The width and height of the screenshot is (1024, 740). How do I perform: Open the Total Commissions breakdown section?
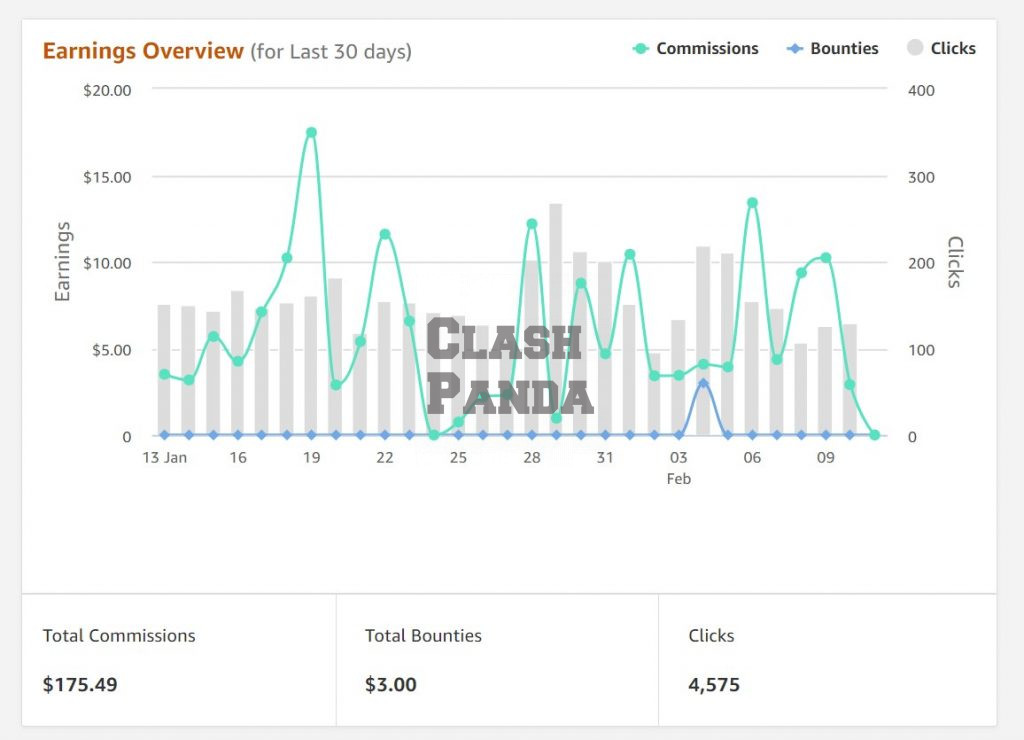[119, 635]
